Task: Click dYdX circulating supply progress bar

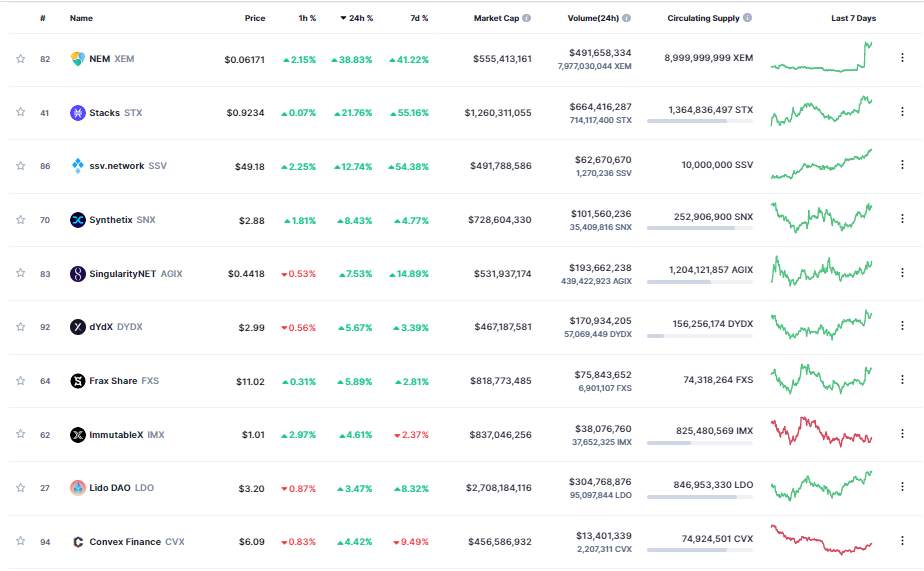Action: coord(699,336)
